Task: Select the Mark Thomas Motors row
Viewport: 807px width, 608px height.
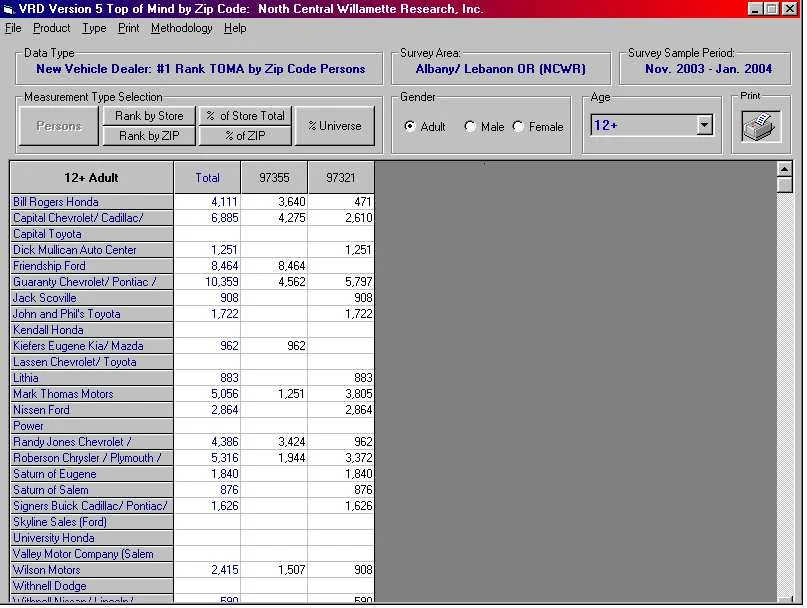Action: (x=92, y=393)
